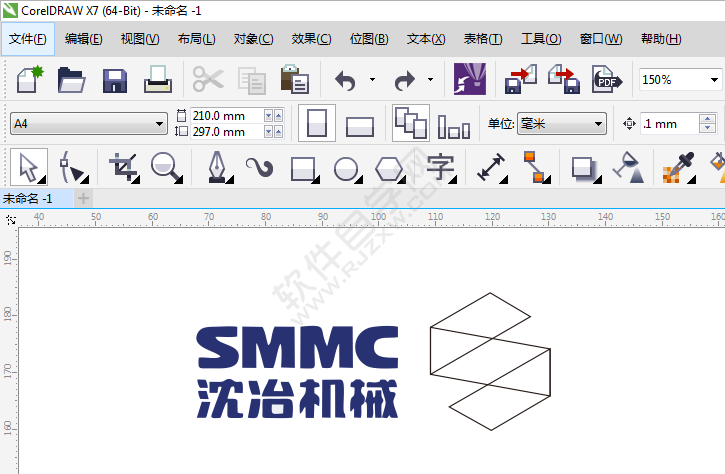The height and width of the screenshot is (474, 725).
Task: Select the Rectangle tool
Action: tap(304, 169)
